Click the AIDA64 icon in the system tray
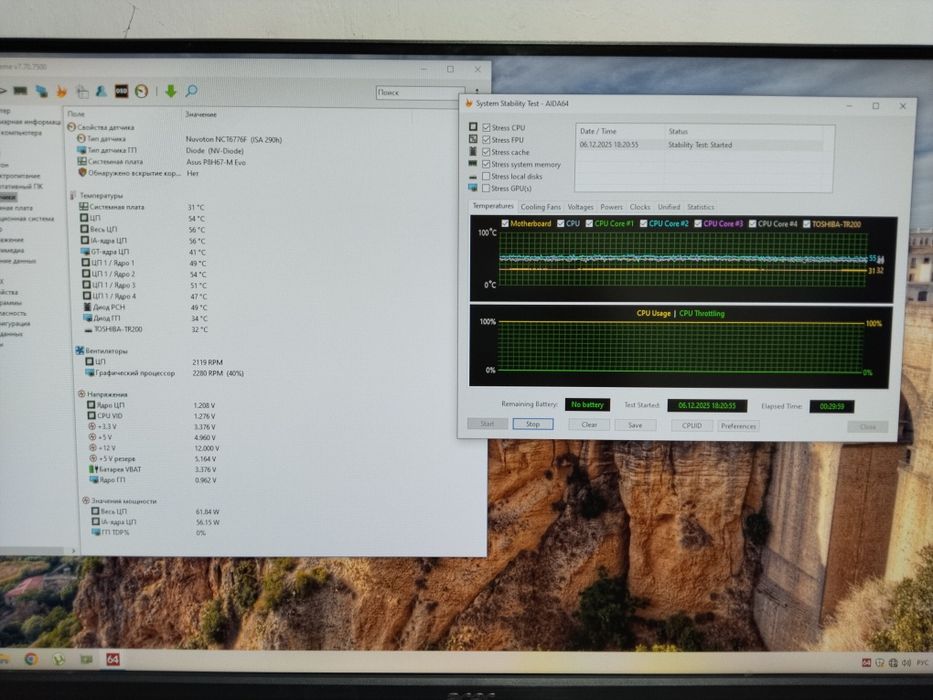Viewport: 933px width, 700px height. (x=866, y=662)
